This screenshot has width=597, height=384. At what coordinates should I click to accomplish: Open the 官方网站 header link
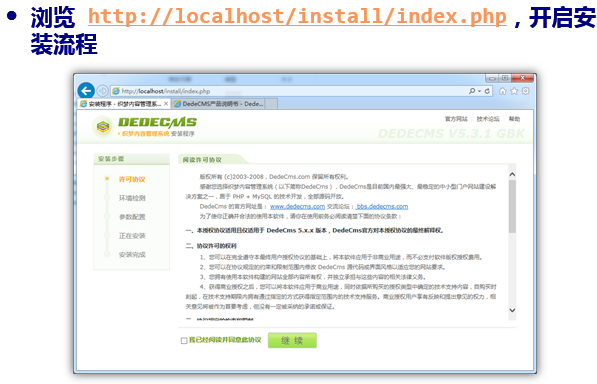point(456,119)
